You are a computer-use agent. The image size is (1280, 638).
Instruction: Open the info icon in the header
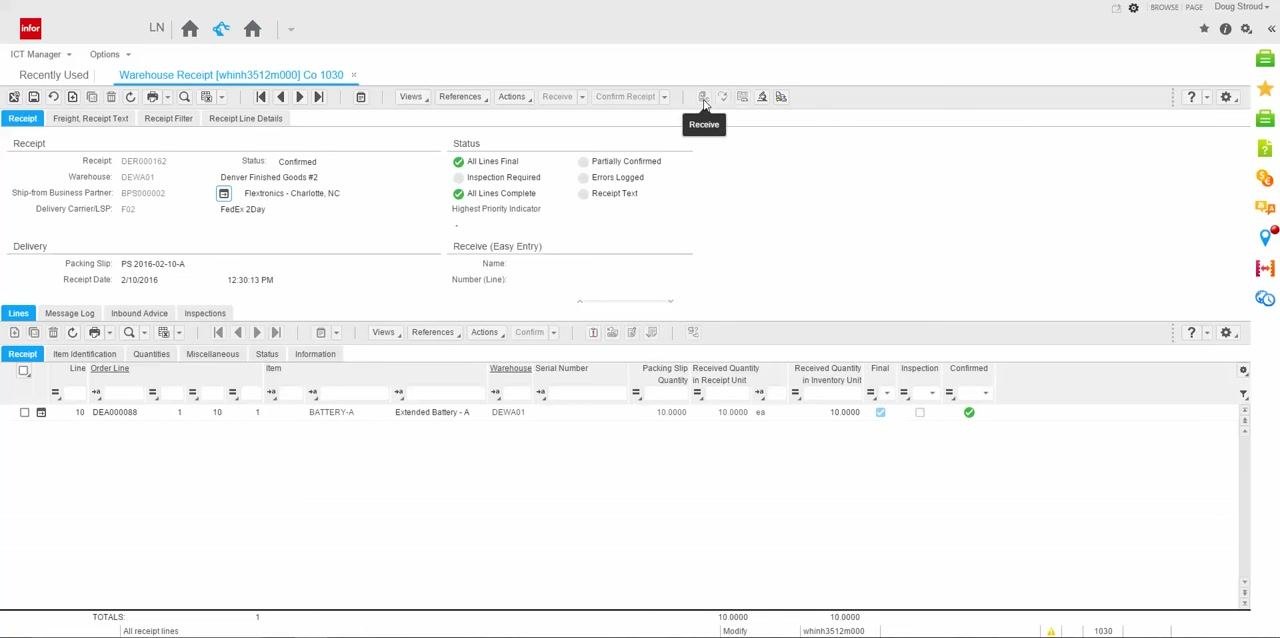[1225, 29]
